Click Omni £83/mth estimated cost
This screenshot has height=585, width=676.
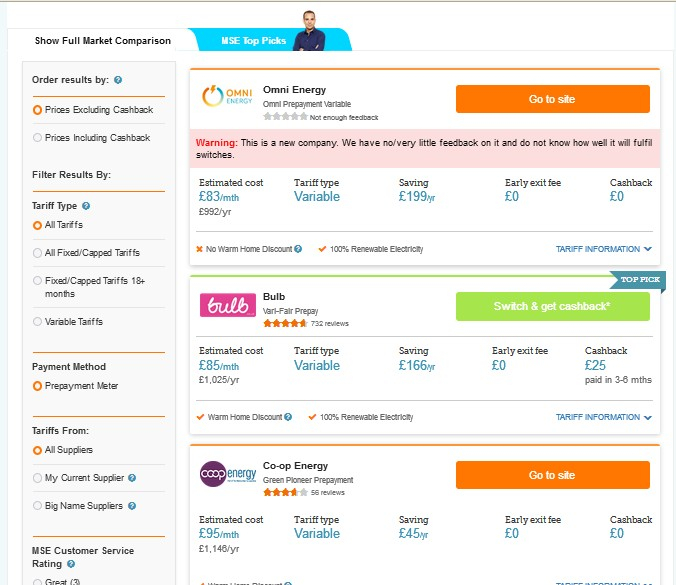tap(219, 197)
